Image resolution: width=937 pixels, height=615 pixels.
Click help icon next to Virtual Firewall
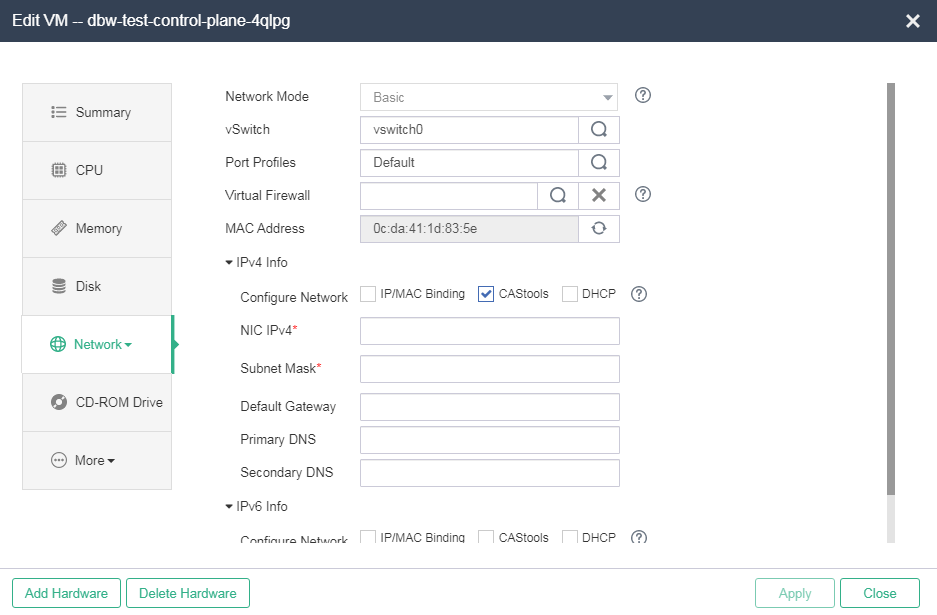tap(642, 194)
